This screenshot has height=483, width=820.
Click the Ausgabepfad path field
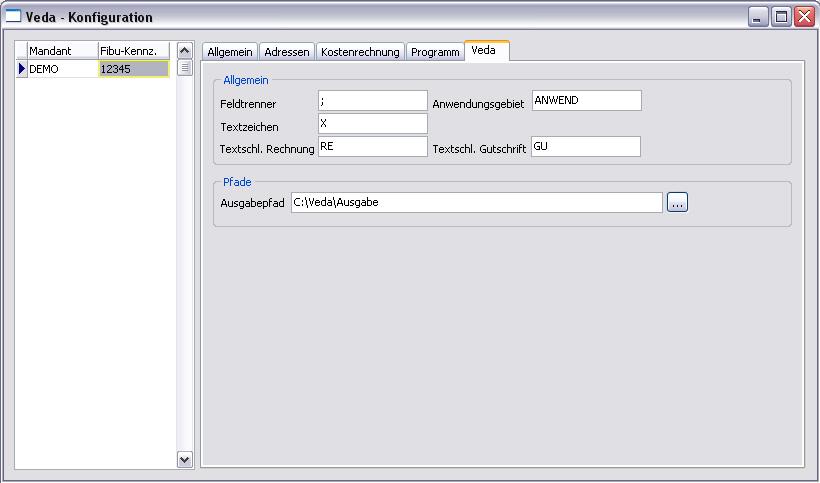coord(476,203)
